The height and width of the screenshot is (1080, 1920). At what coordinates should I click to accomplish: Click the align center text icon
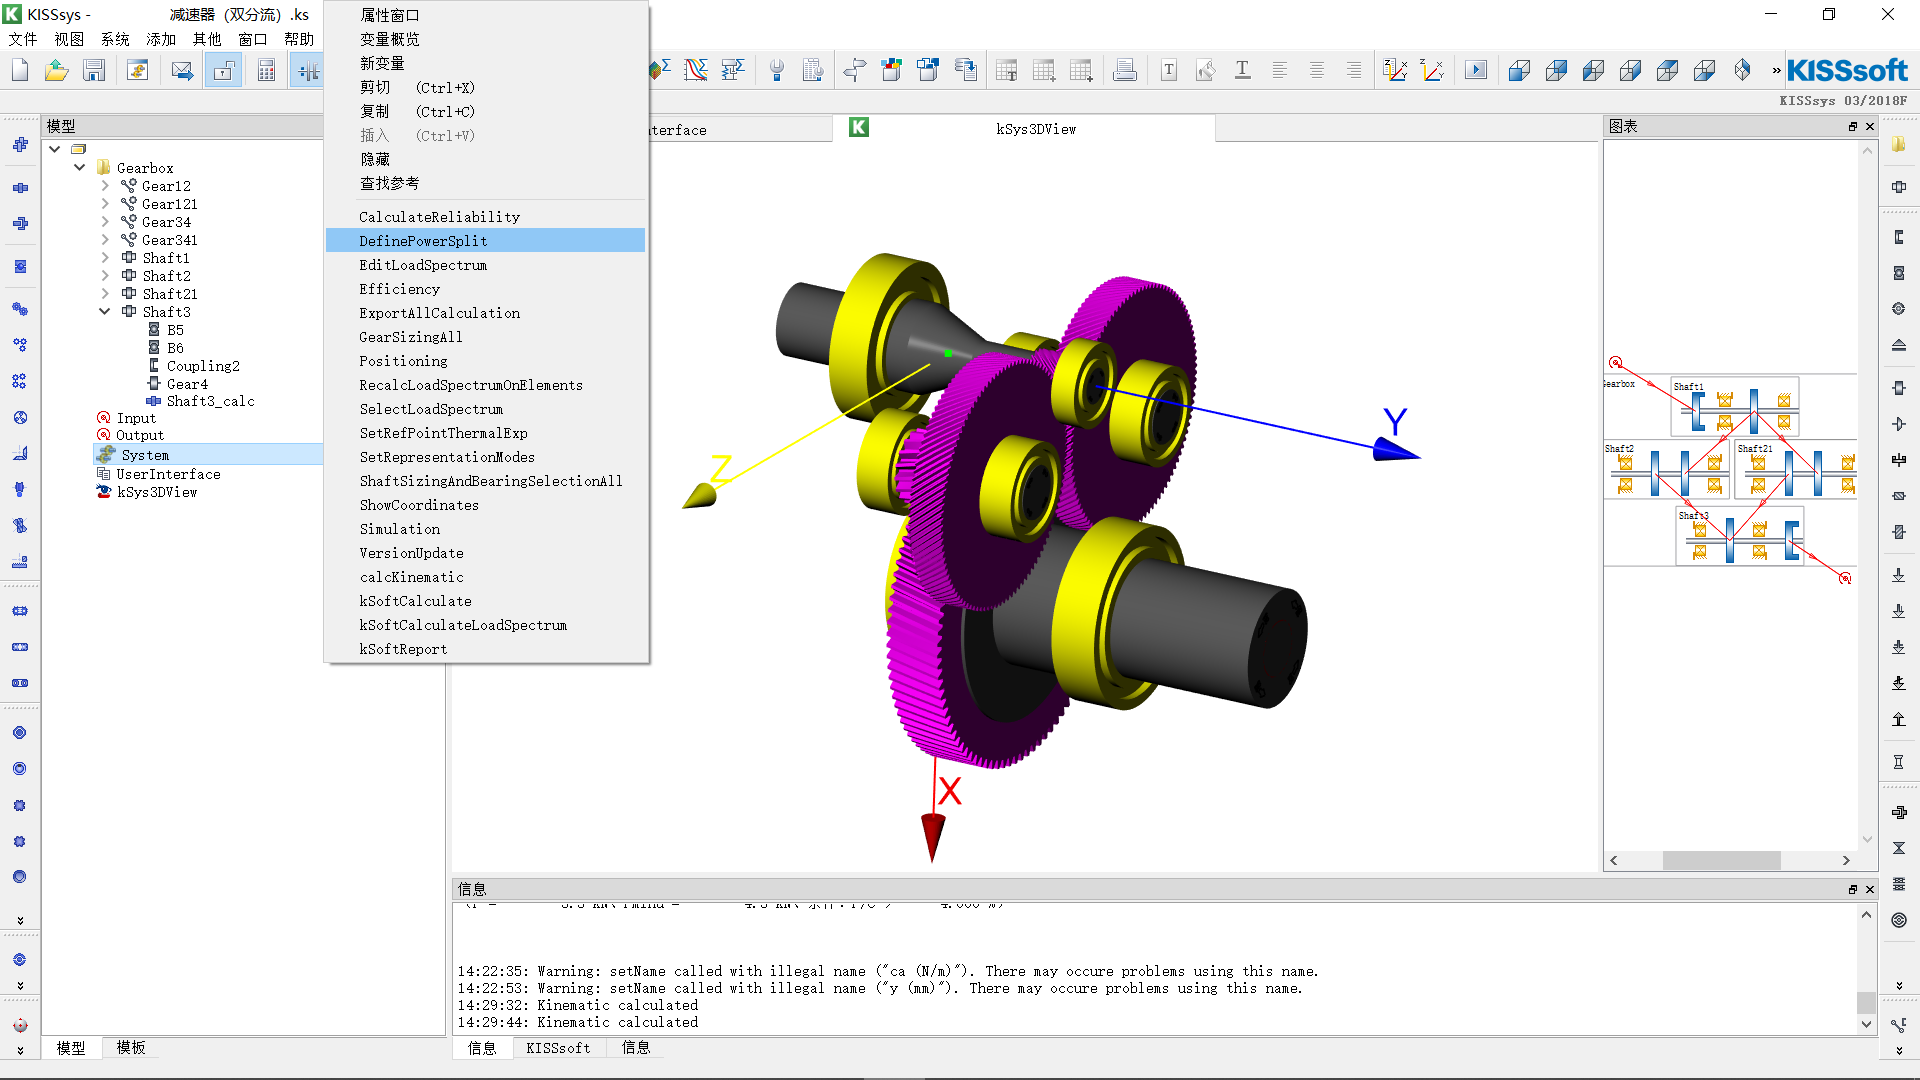coord(1317,70)
